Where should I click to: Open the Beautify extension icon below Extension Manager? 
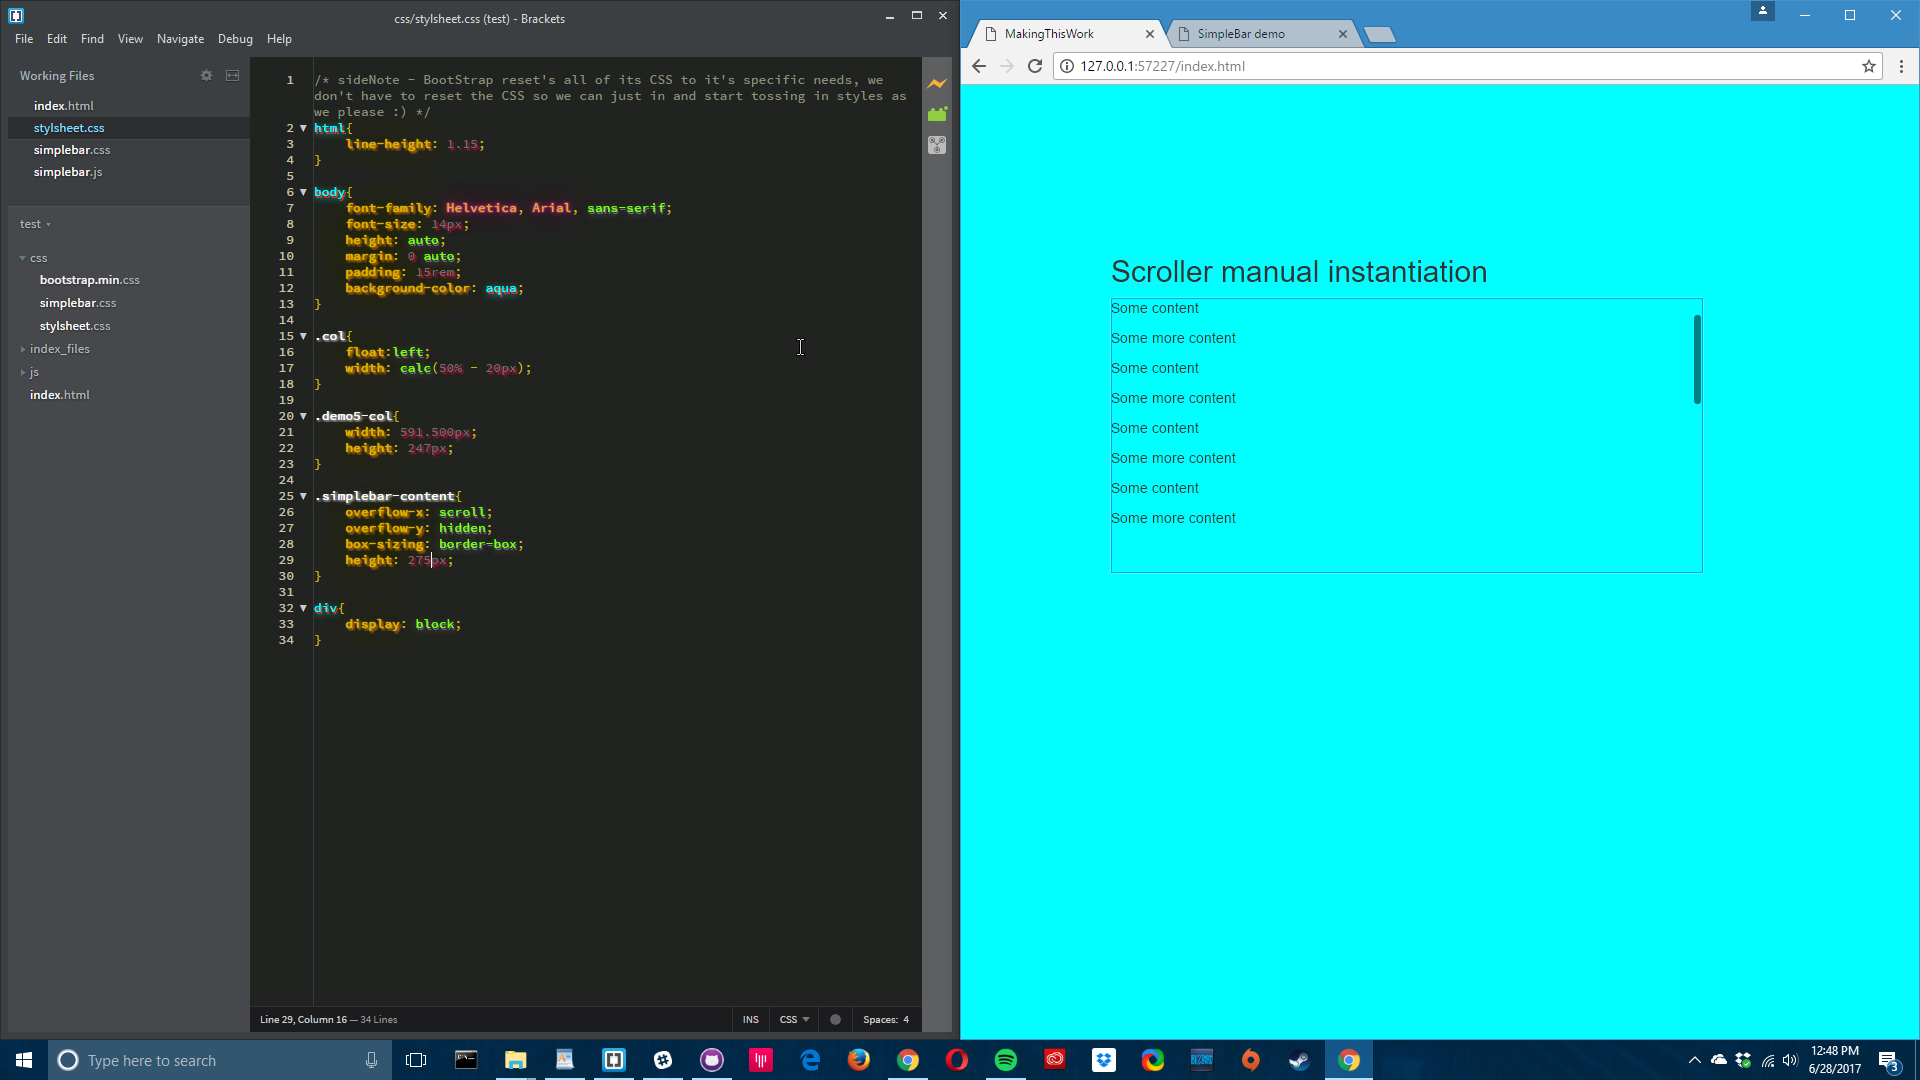(937, 145)
